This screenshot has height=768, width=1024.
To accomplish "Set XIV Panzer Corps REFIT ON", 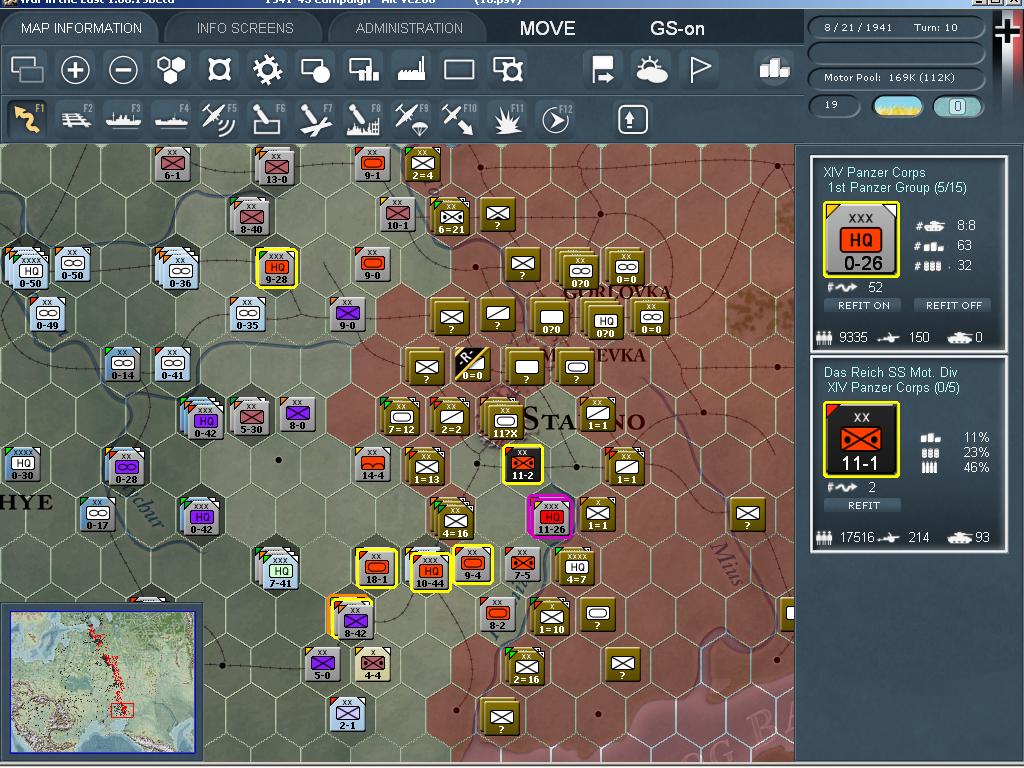I will 863,305.
